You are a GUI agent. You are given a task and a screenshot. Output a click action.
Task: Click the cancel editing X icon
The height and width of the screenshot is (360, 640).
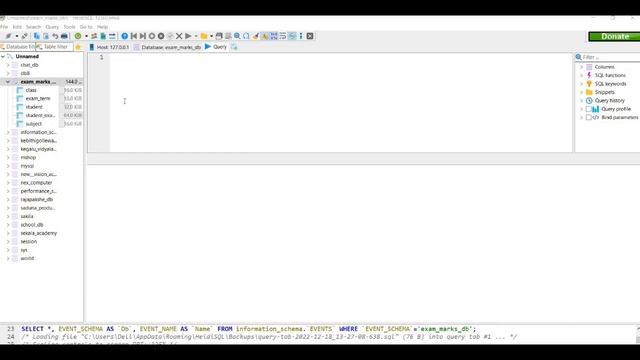179,36
